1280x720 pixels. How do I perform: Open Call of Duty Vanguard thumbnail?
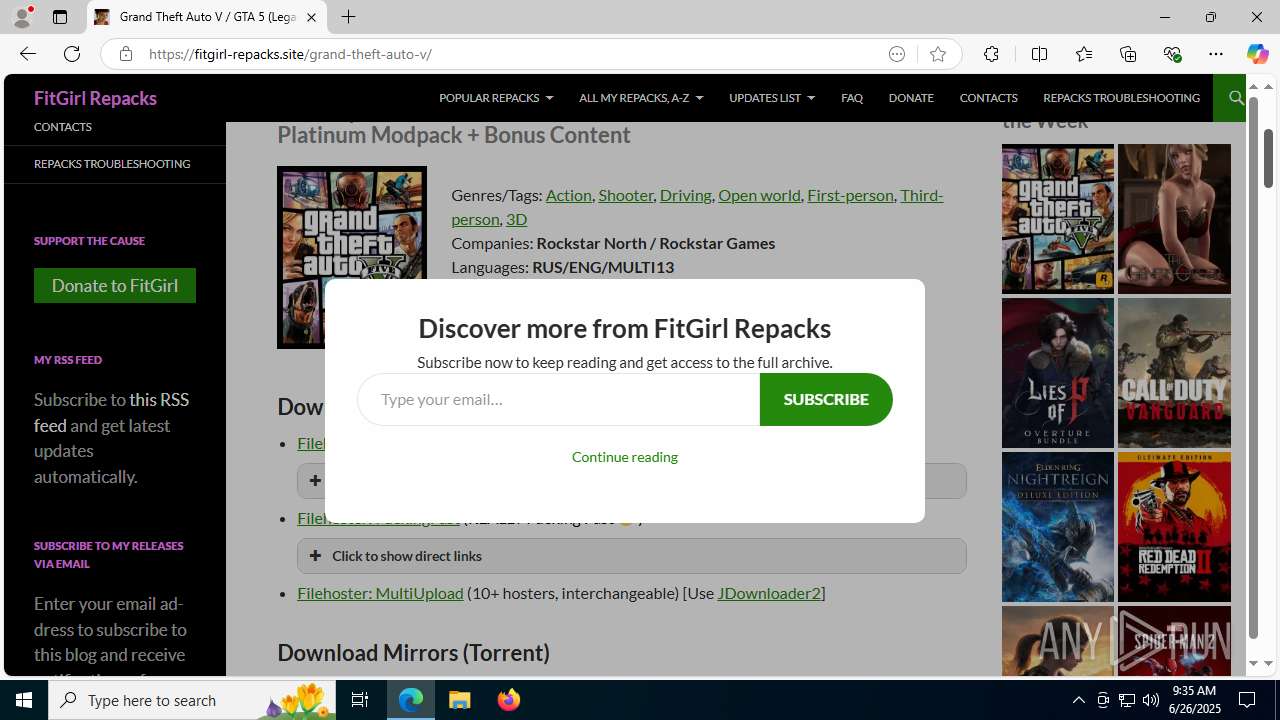(x=1174, y=373)
